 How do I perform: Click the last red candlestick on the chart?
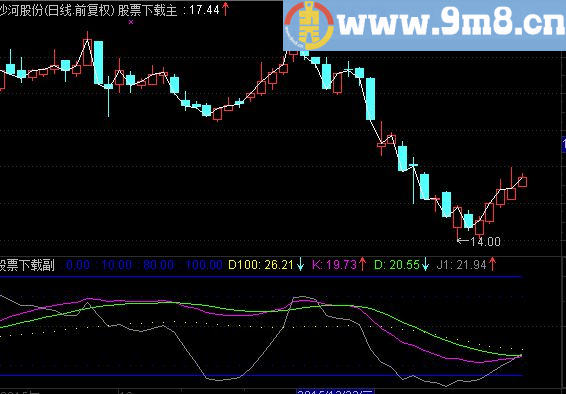522,181
